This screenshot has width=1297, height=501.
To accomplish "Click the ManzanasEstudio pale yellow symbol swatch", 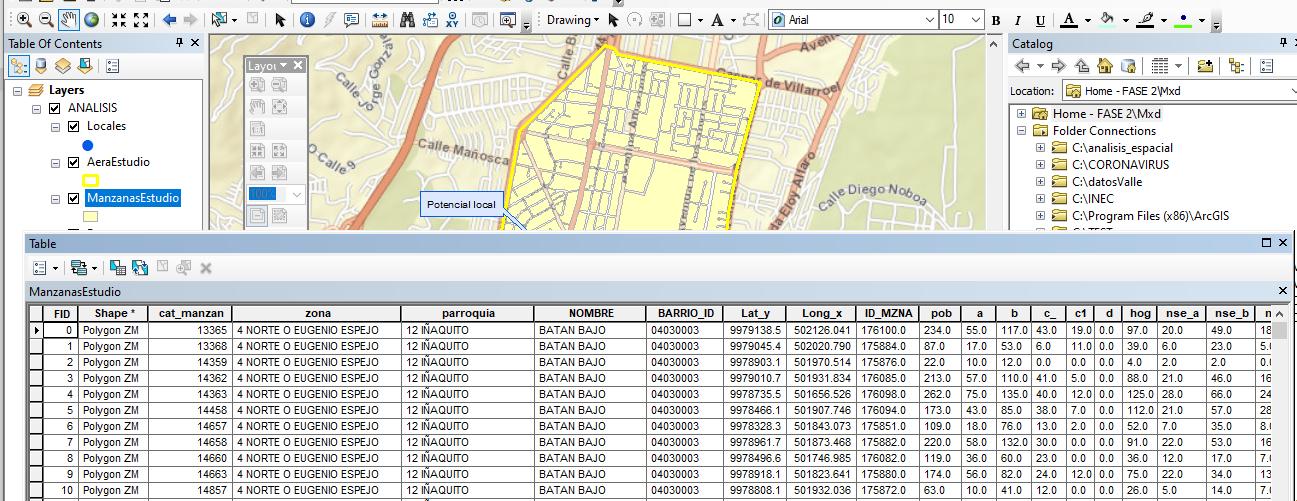I will point(90,216).
